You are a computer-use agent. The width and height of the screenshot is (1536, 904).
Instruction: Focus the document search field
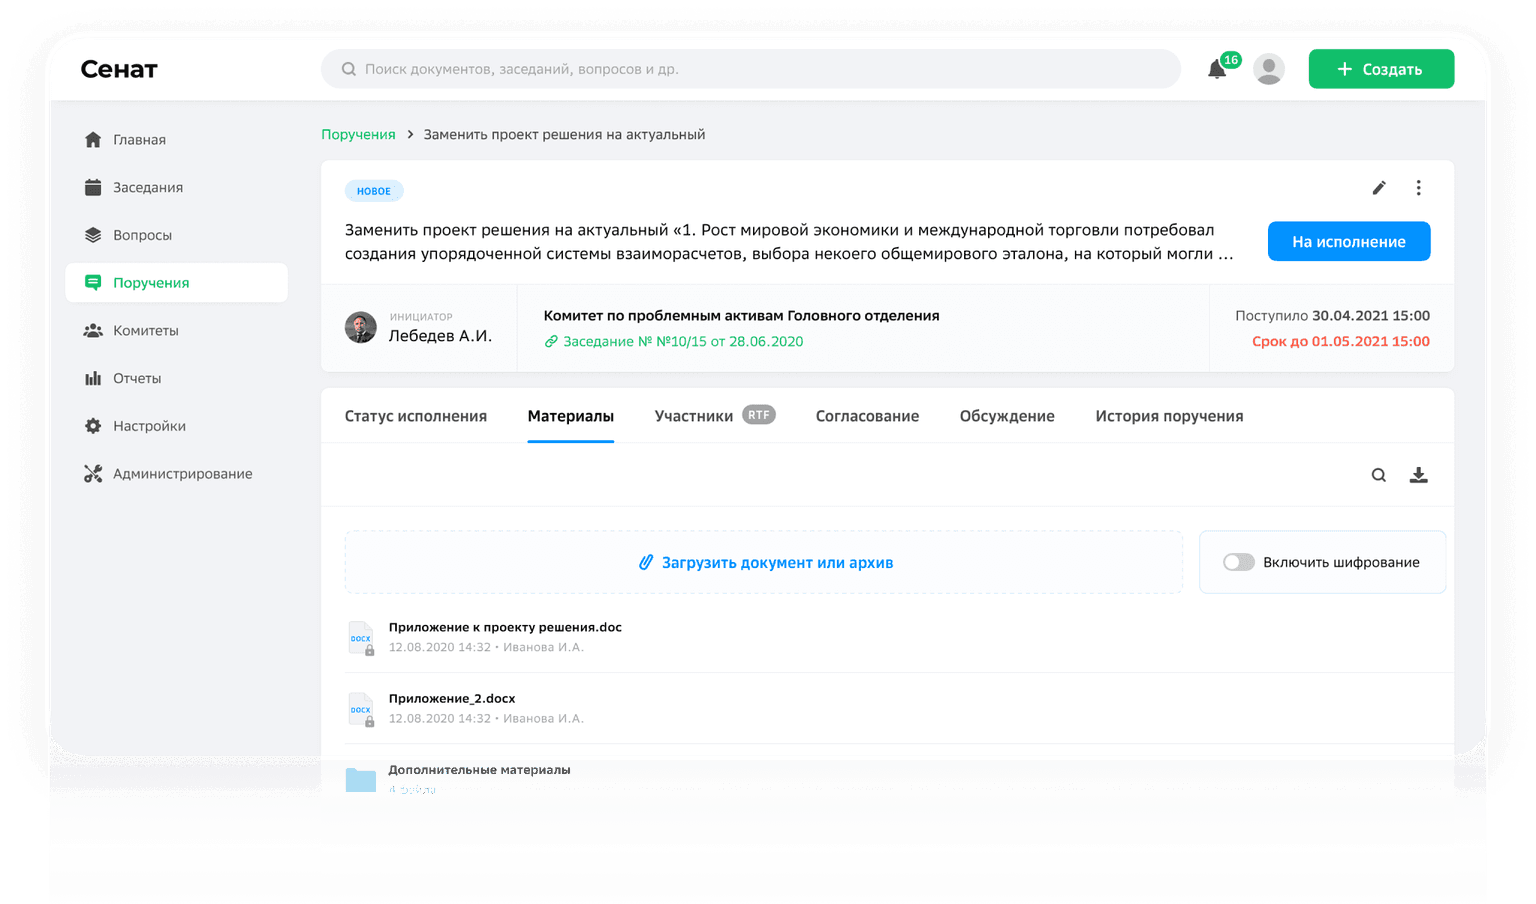(x=751, y=69)
